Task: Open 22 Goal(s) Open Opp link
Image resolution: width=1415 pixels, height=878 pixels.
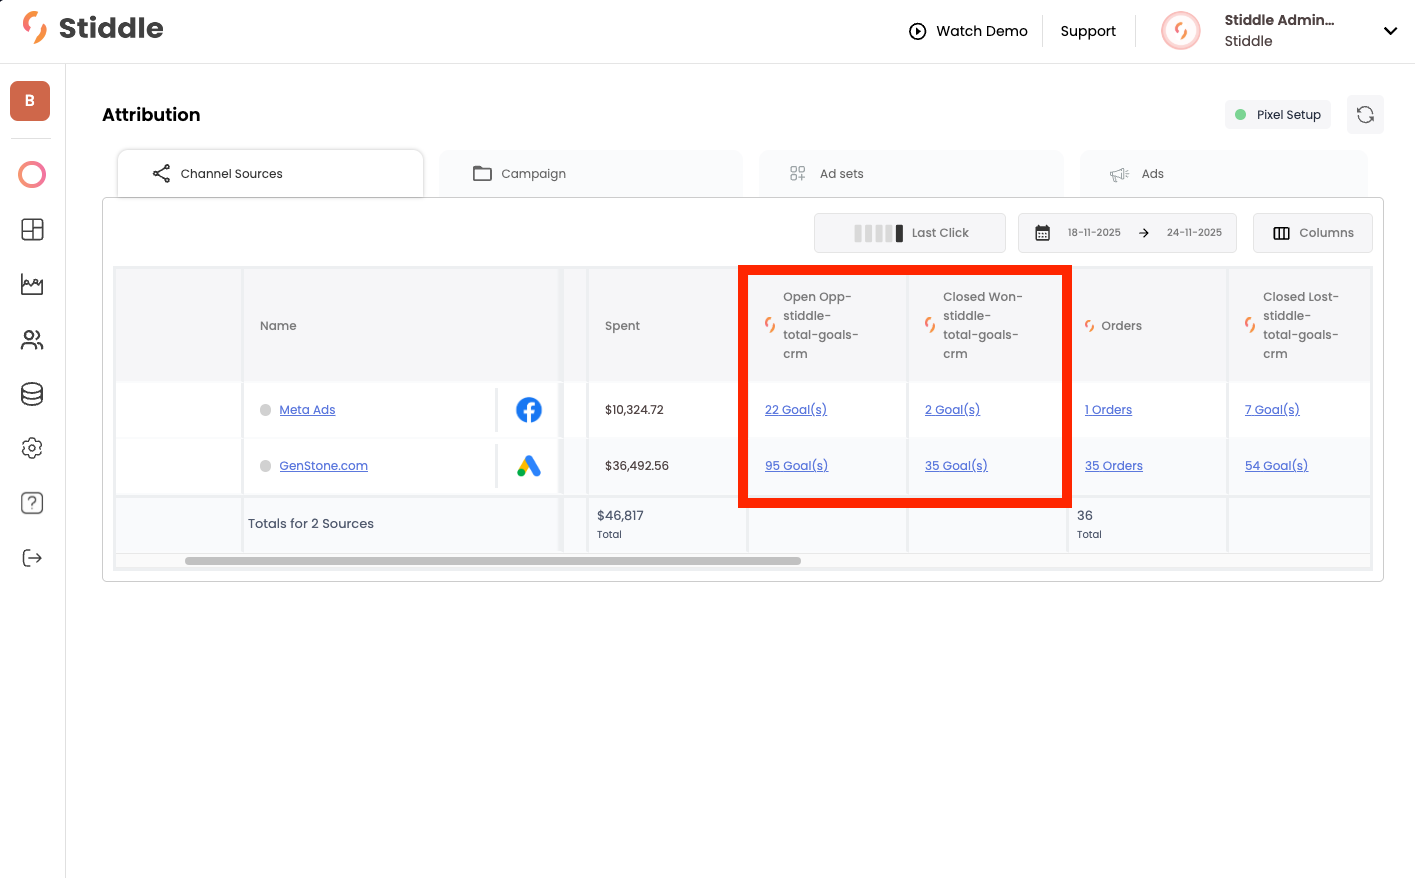Action: tap(796, 410)
